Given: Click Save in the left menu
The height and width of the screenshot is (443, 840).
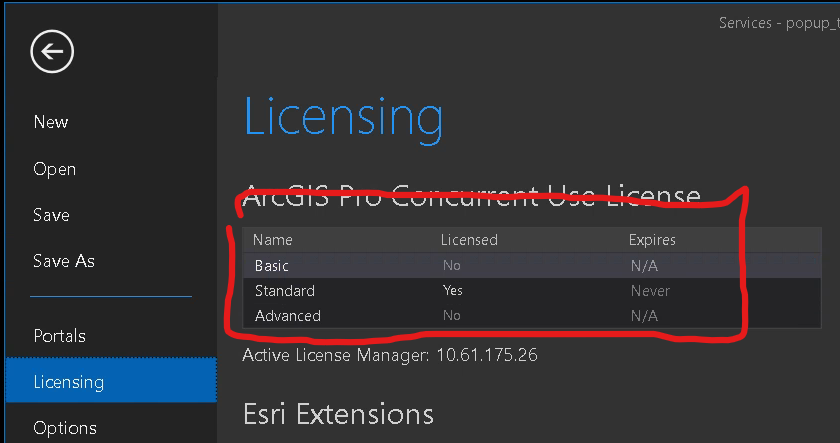Looking at the screenshot, I should coord(51,215).
